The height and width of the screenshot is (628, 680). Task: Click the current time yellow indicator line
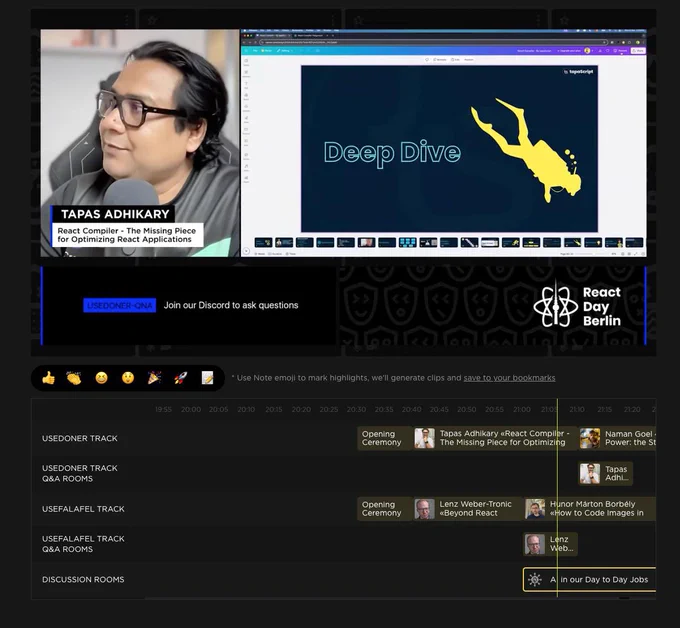tap(557, 498)
